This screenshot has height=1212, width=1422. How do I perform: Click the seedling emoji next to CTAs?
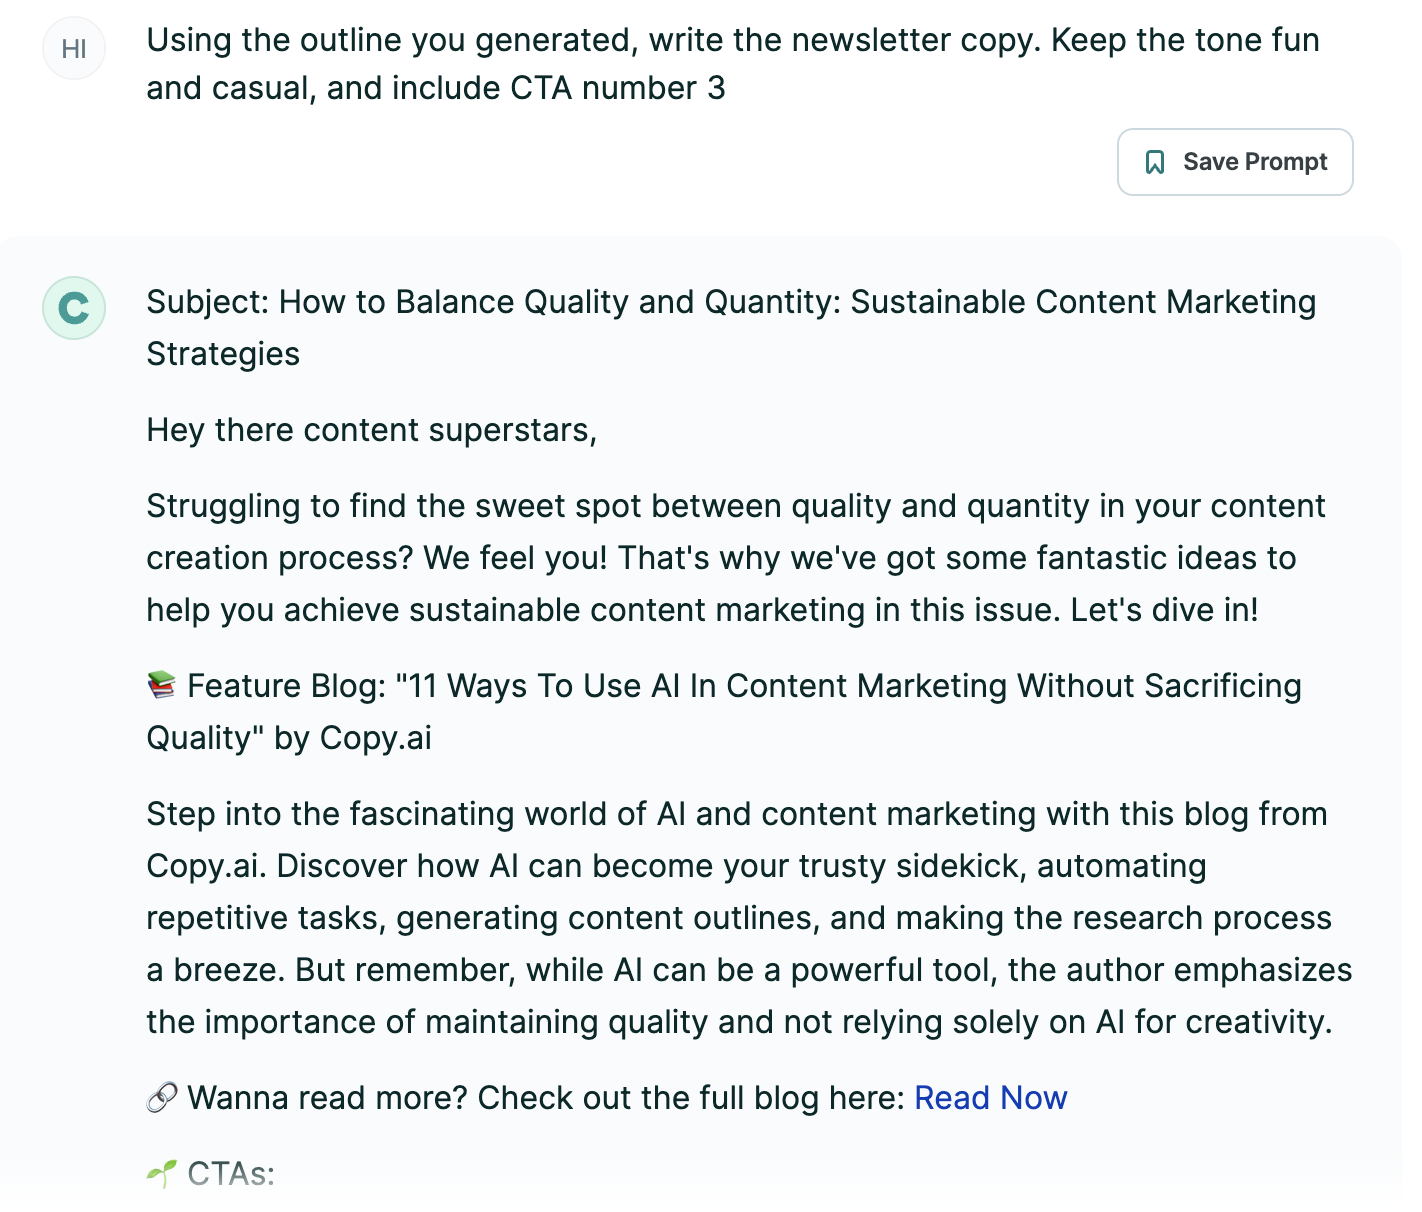coord(162,1175)
